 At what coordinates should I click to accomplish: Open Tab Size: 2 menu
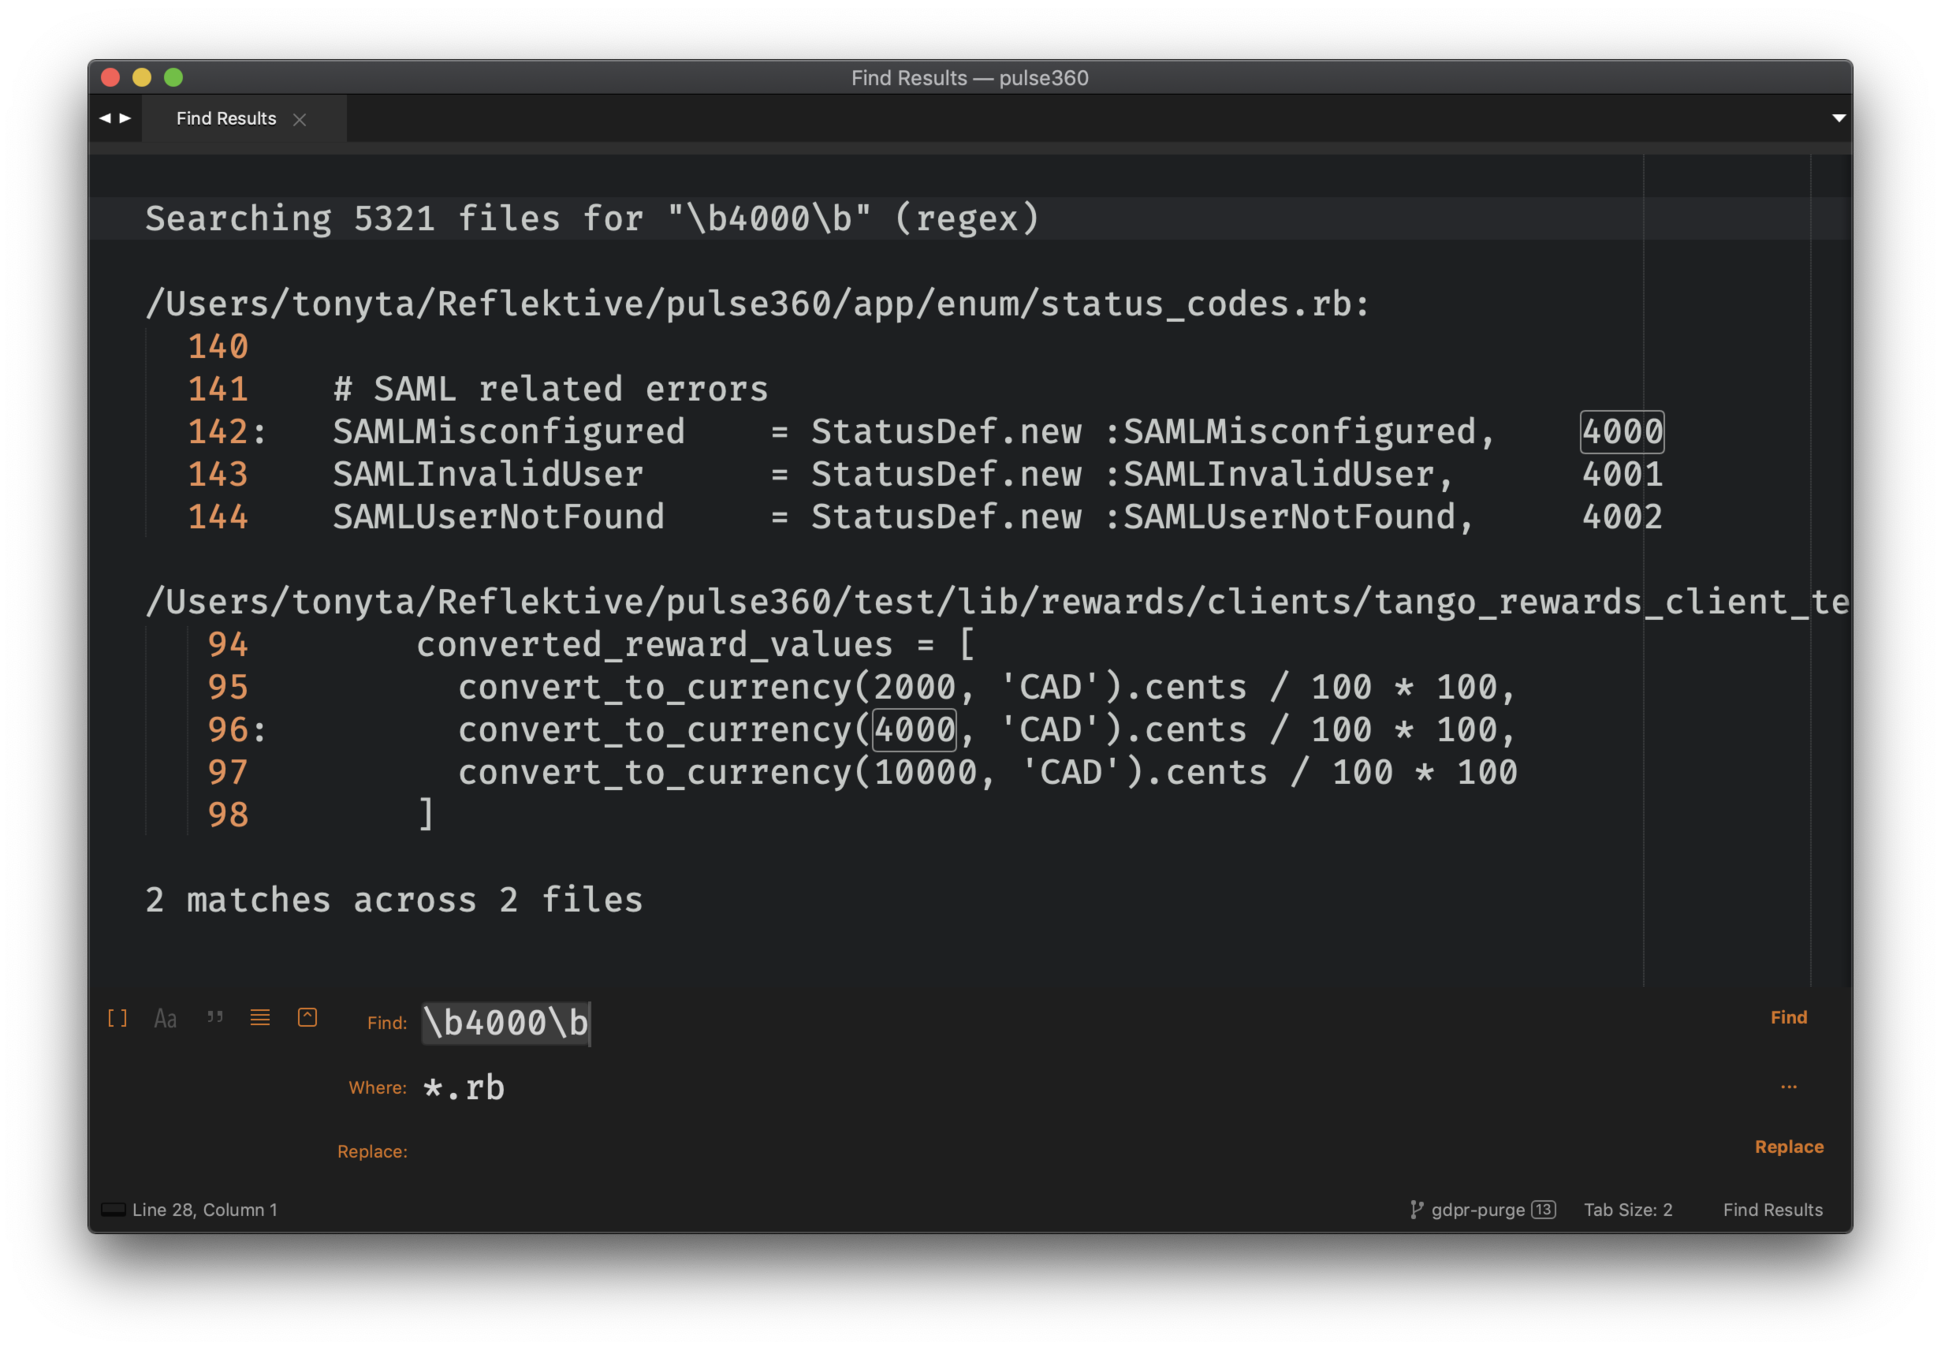click(x=1627, y=1210)
